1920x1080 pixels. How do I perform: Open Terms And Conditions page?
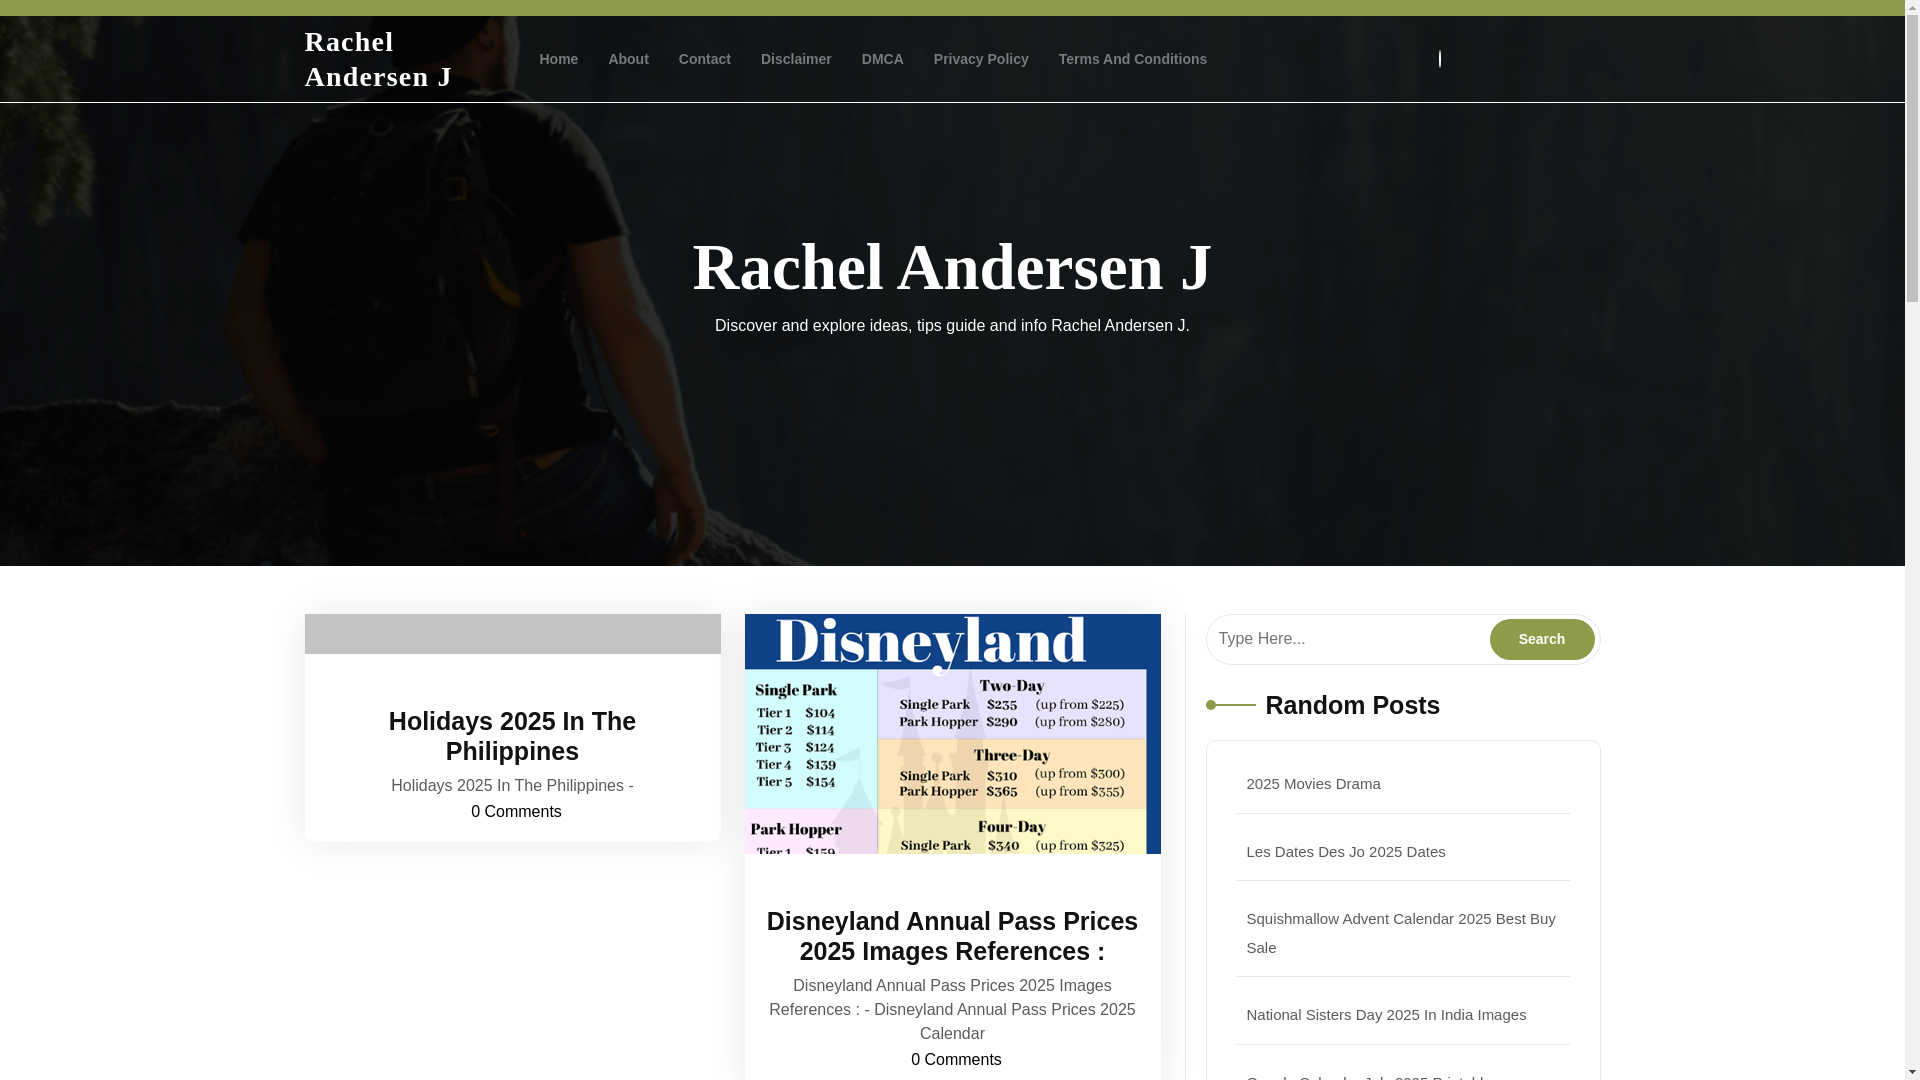[1132, 59]
